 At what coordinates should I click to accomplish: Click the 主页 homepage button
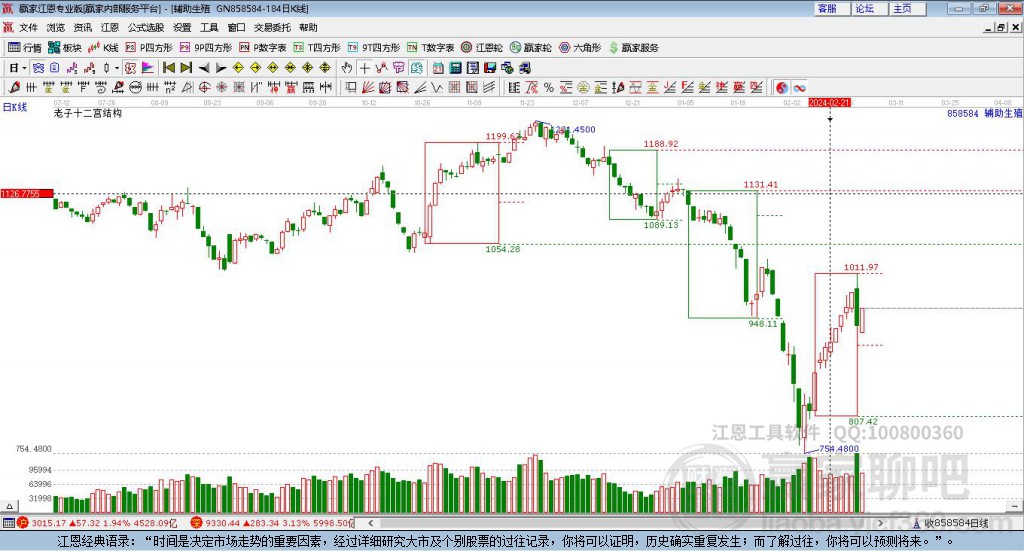pyautogui.click(x=907, y=8)
